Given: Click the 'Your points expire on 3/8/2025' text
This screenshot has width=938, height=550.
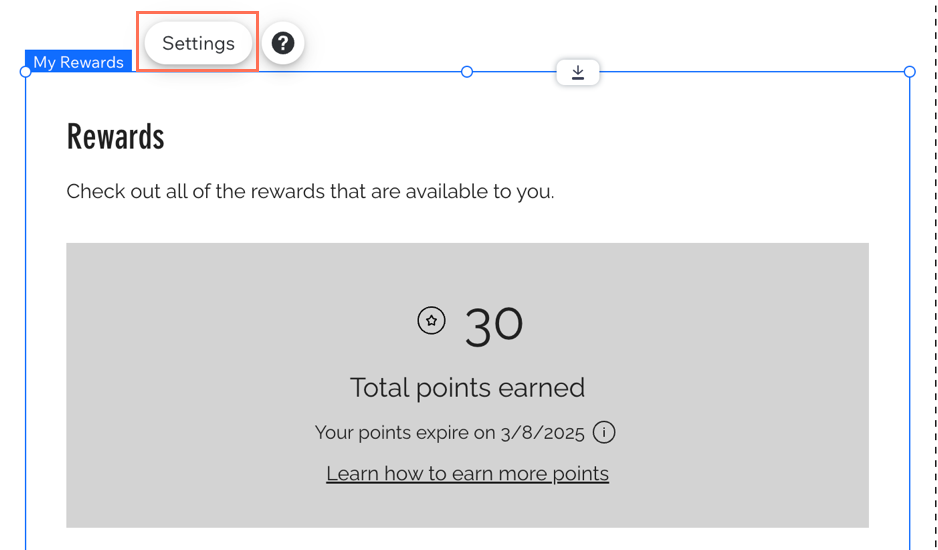Looking at the screenshot, I should [x=450, y=433].
